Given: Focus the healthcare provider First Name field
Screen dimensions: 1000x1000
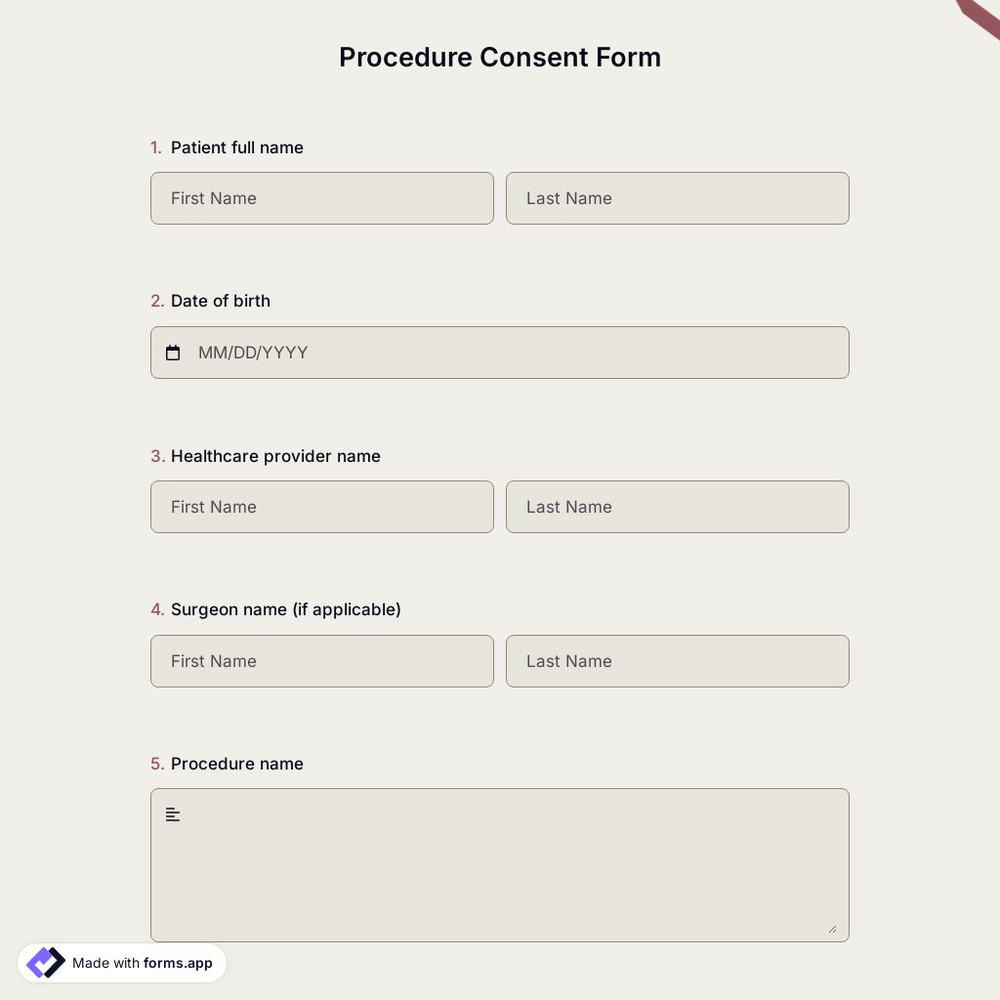Looking at the screenshot, I should 322,507.
